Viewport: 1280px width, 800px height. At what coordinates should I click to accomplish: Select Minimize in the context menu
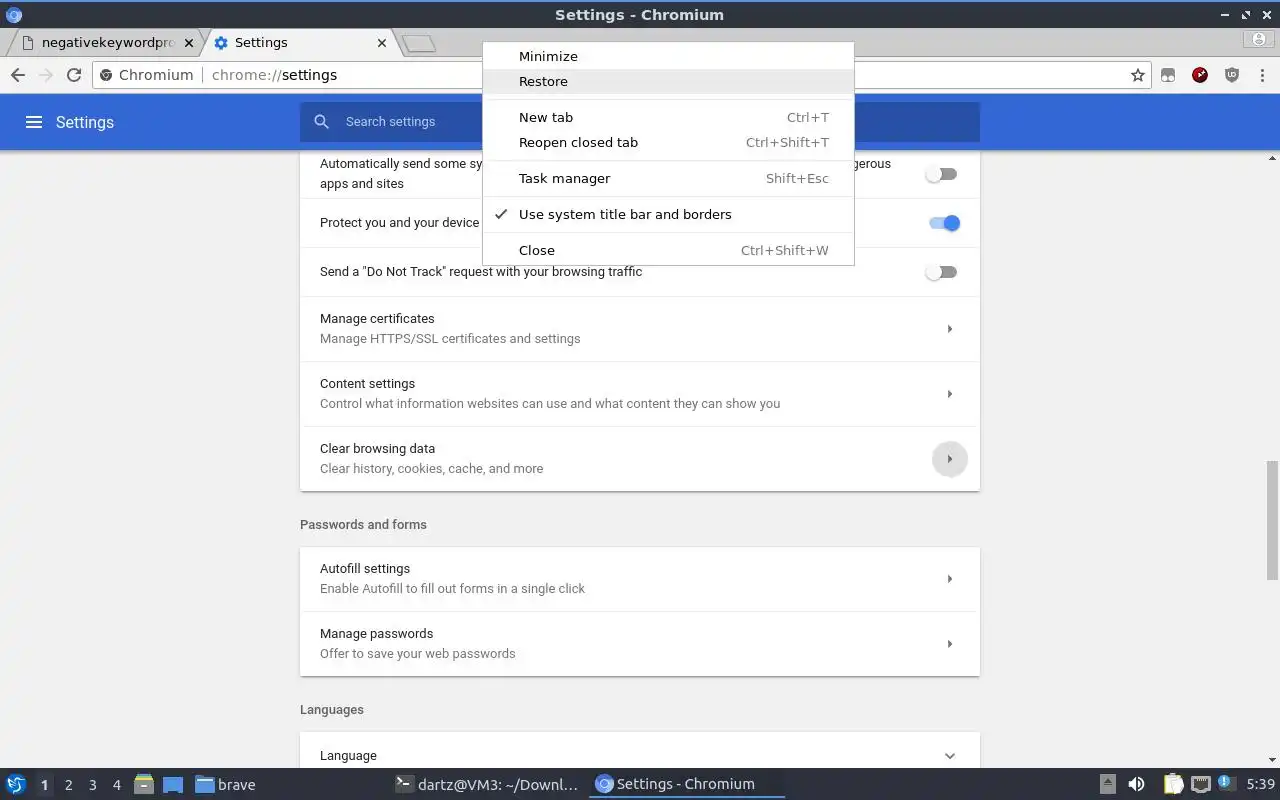(x=668, y=56)
